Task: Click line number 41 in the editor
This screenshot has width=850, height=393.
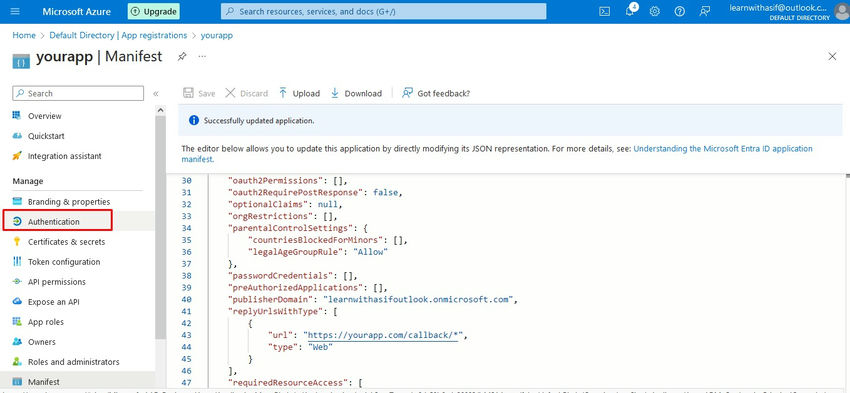Action: pyautogui.click(x=186, y=311)
